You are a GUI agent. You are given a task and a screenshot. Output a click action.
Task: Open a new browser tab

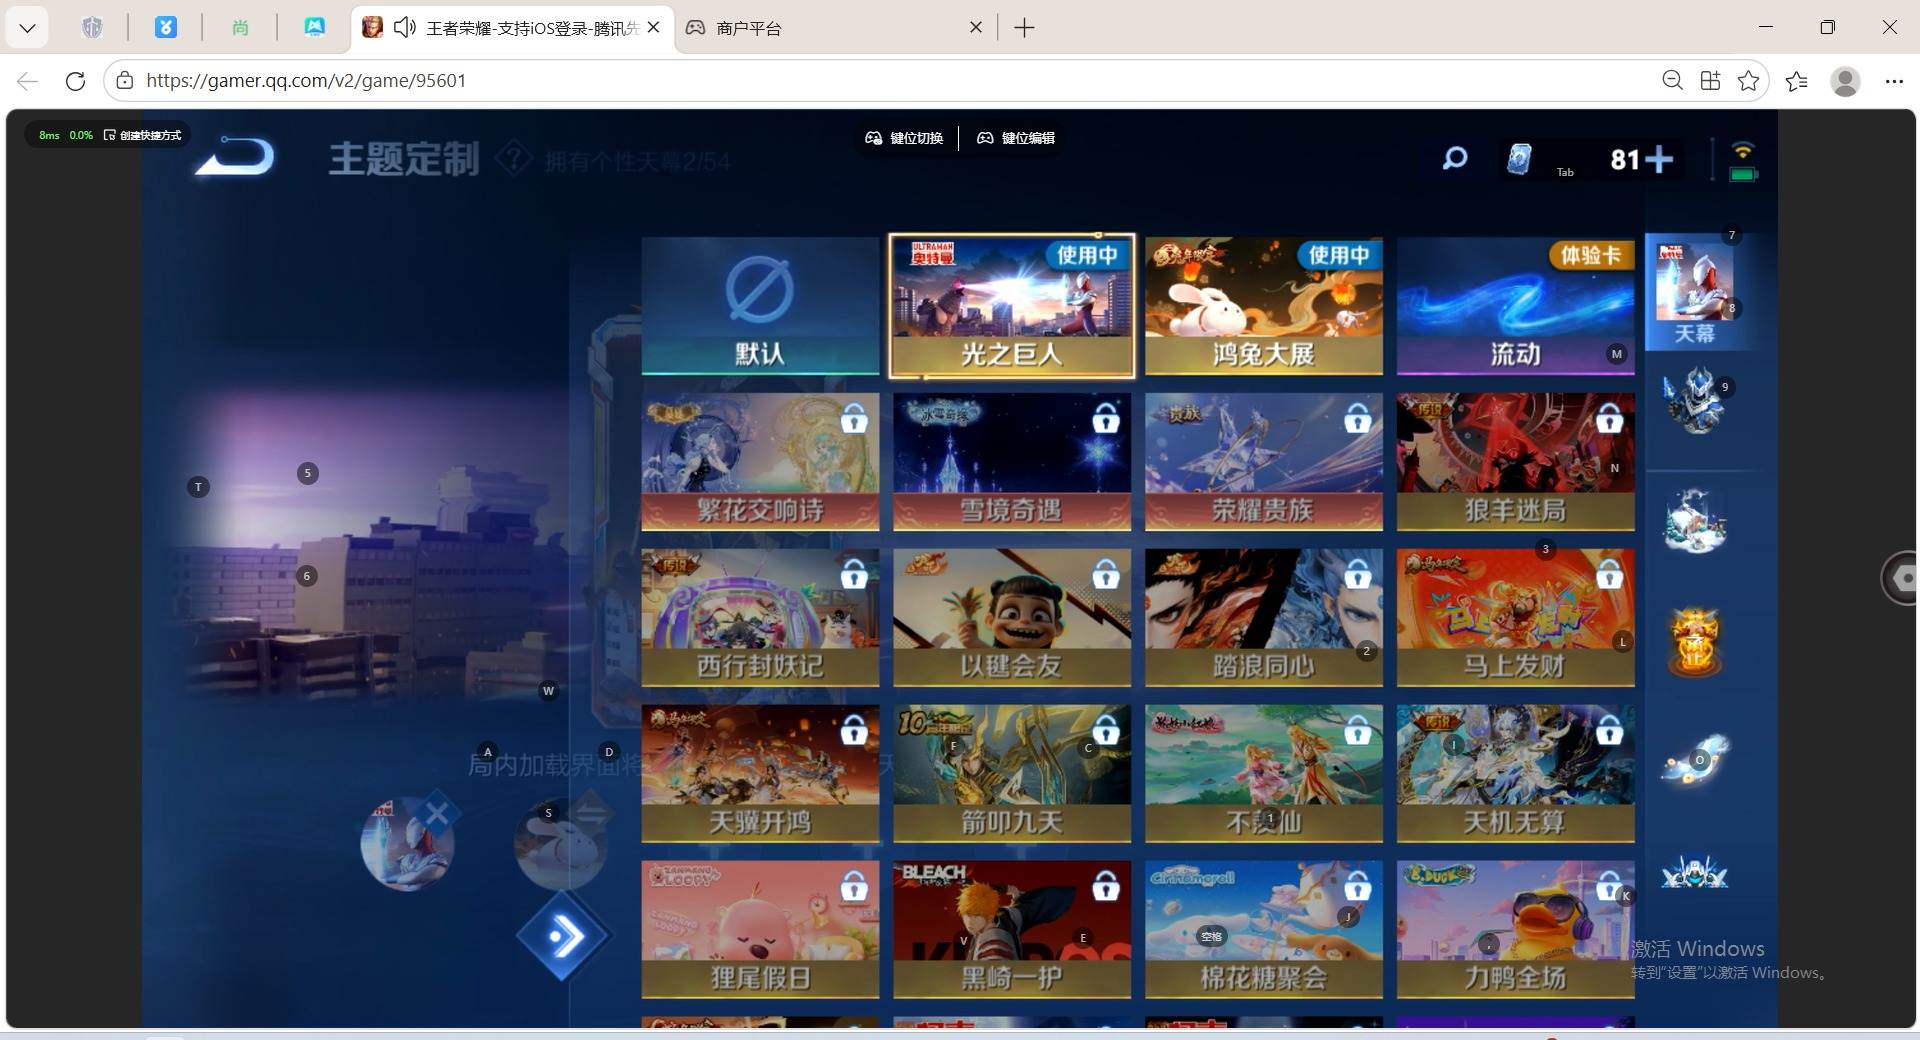(x=1024, y=28)
